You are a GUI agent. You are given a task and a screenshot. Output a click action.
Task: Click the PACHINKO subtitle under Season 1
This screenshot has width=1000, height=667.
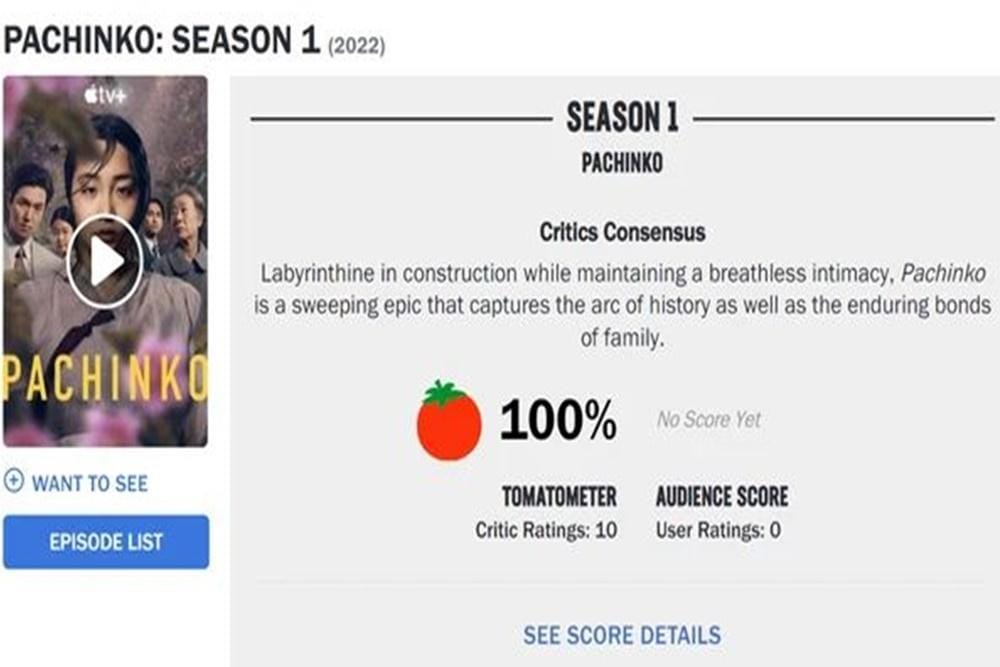[622, 164]
